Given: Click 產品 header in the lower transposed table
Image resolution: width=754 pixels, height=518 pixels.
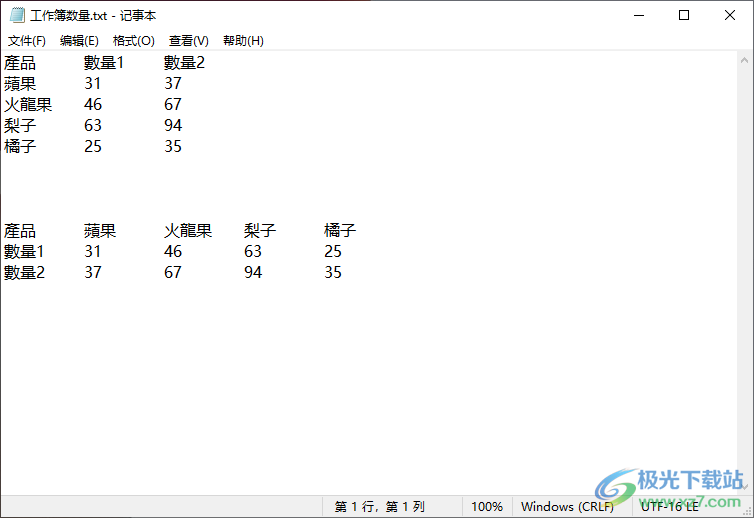Looking at the screenshot, I should (20, 231).
